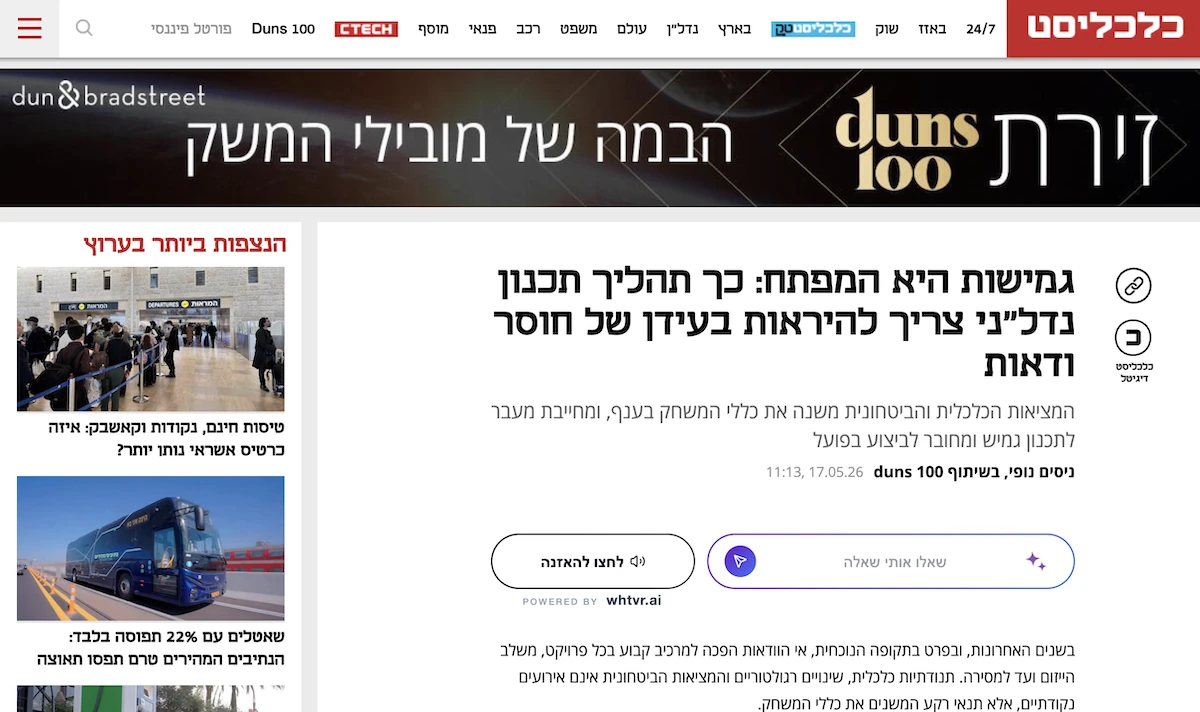Focus the שאלו אותי שאלה input field

click(891, 561)
